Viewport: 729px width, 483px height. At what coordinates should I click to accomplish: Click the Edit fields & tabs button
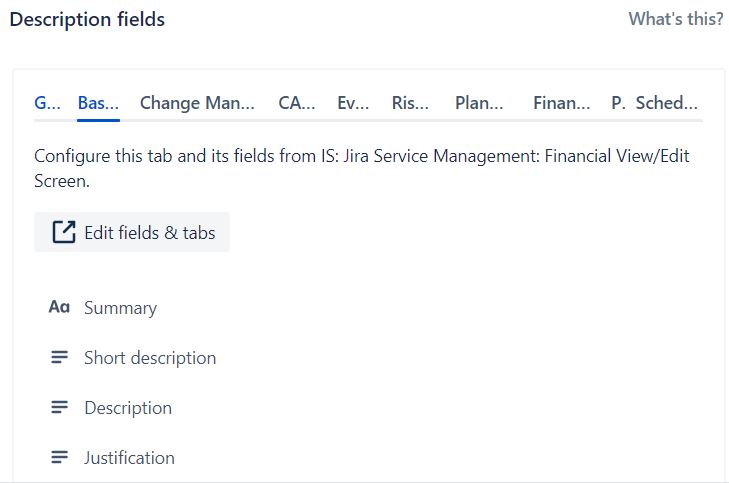[x=132, y=232]
